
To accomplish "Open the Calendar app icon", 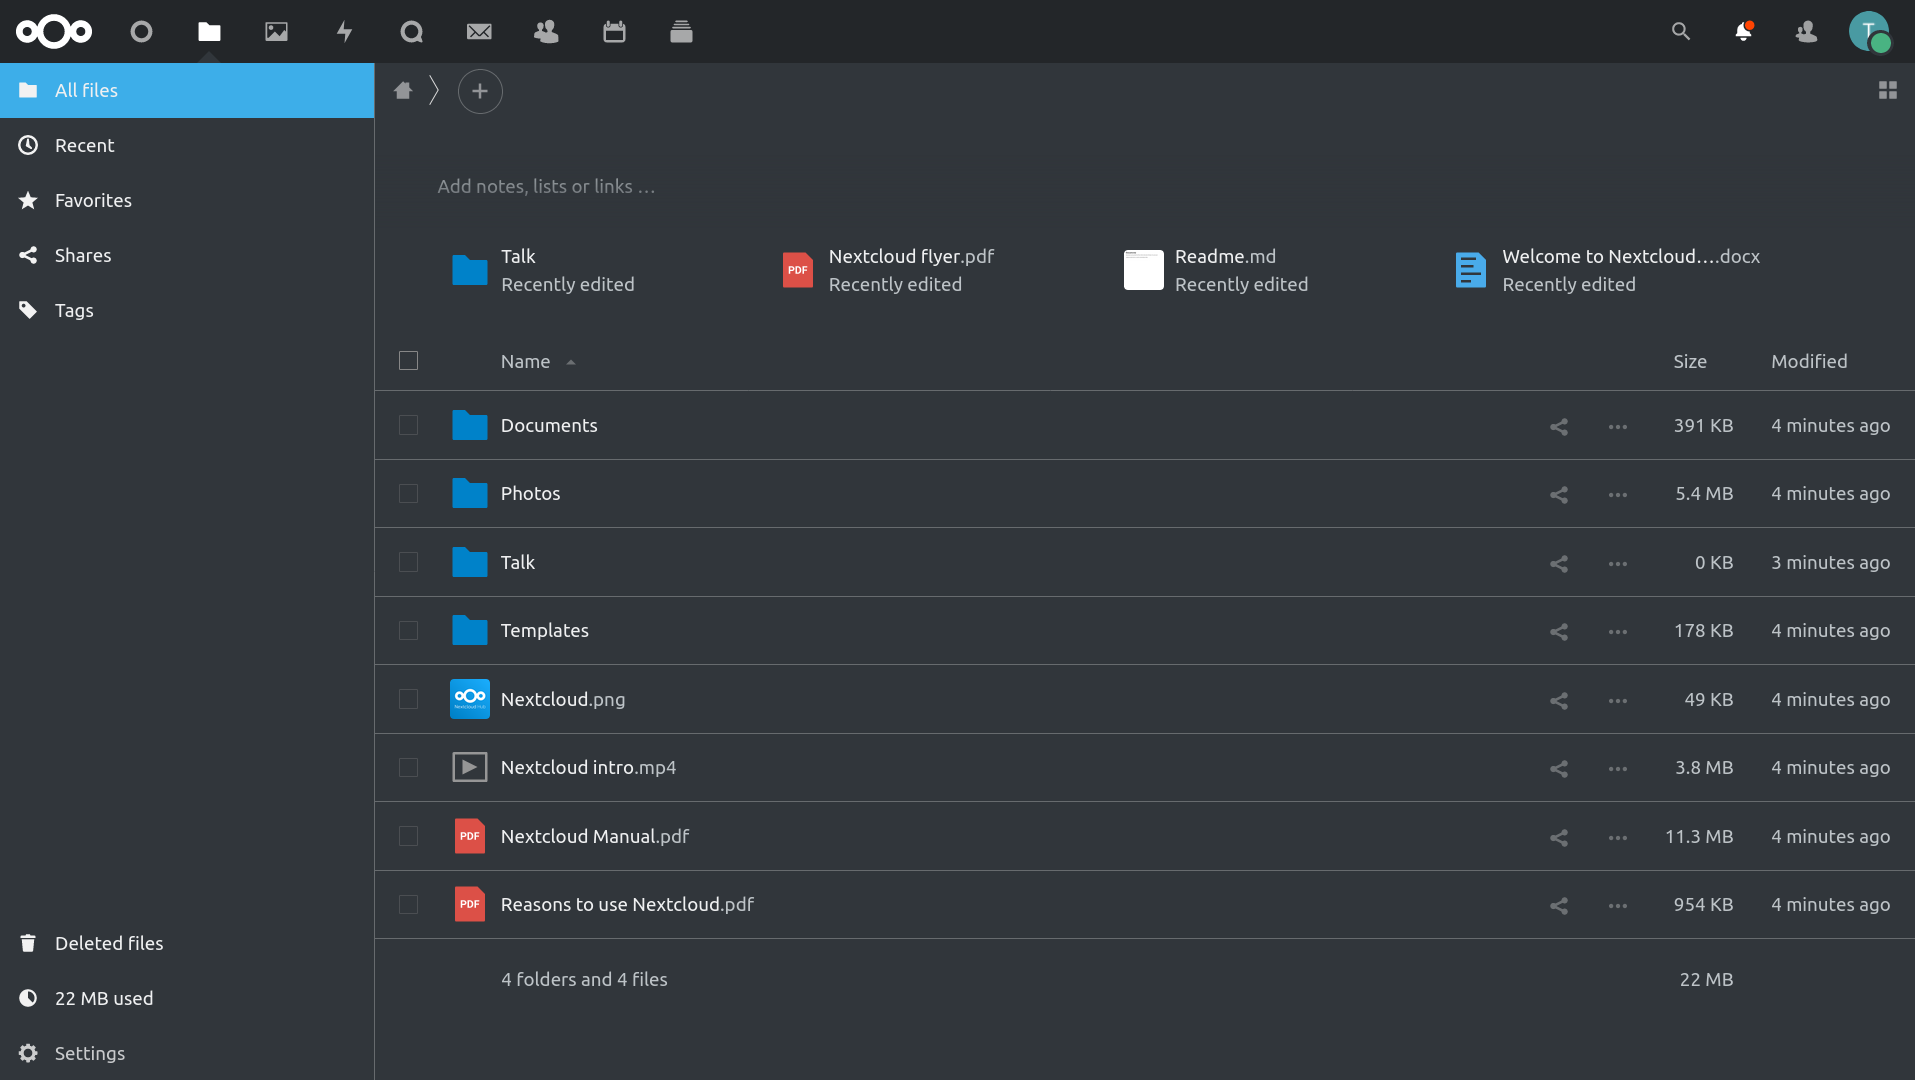I will (614, 32).
